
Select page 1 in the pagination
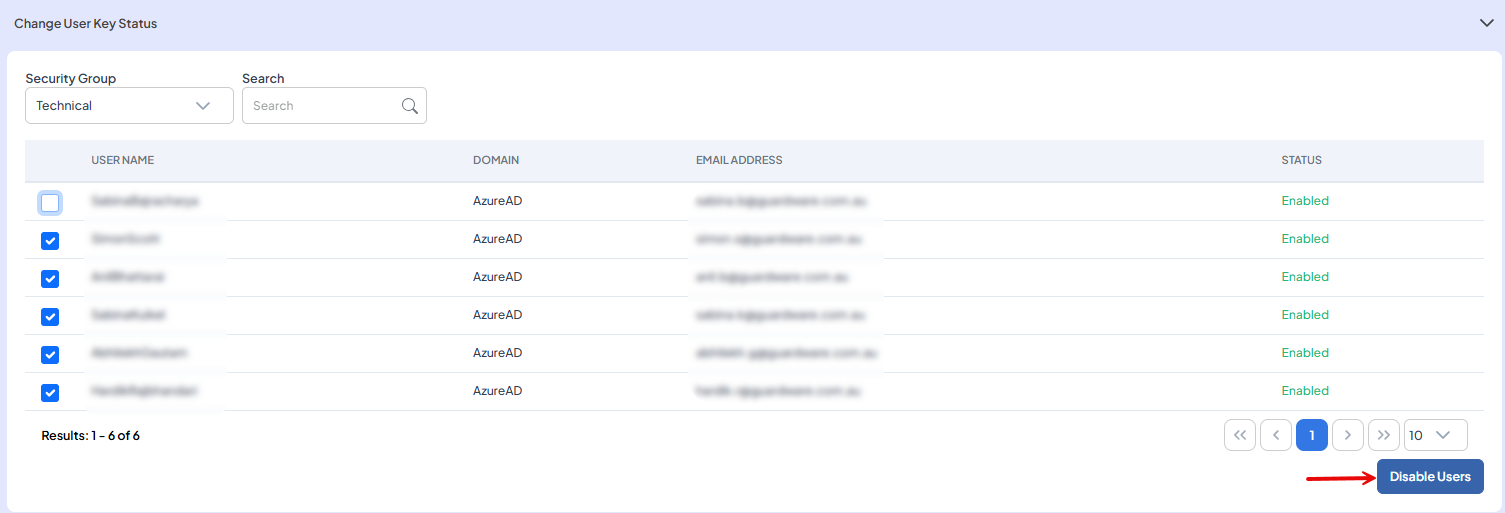1312,435
